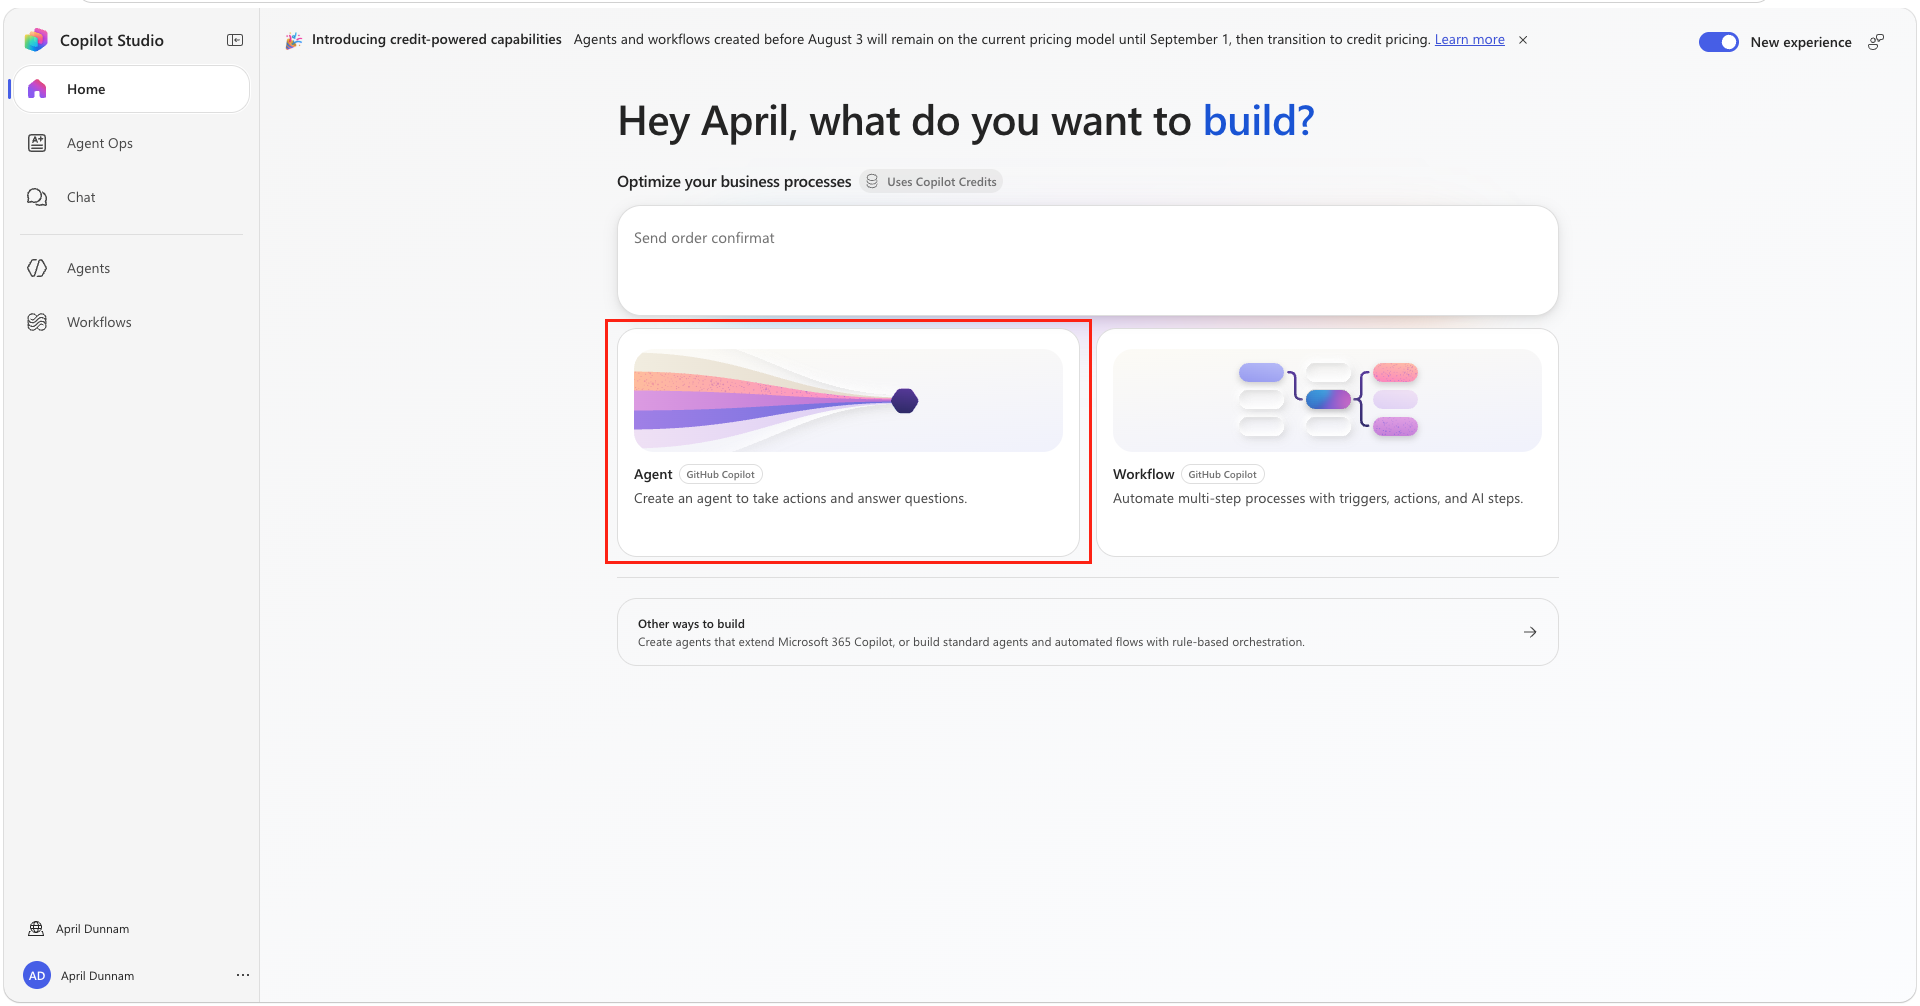Click the 'Optimize your business processes' heading
Screen dimensions: 1920x1006
pyautogui.click(x=734, y=182)
